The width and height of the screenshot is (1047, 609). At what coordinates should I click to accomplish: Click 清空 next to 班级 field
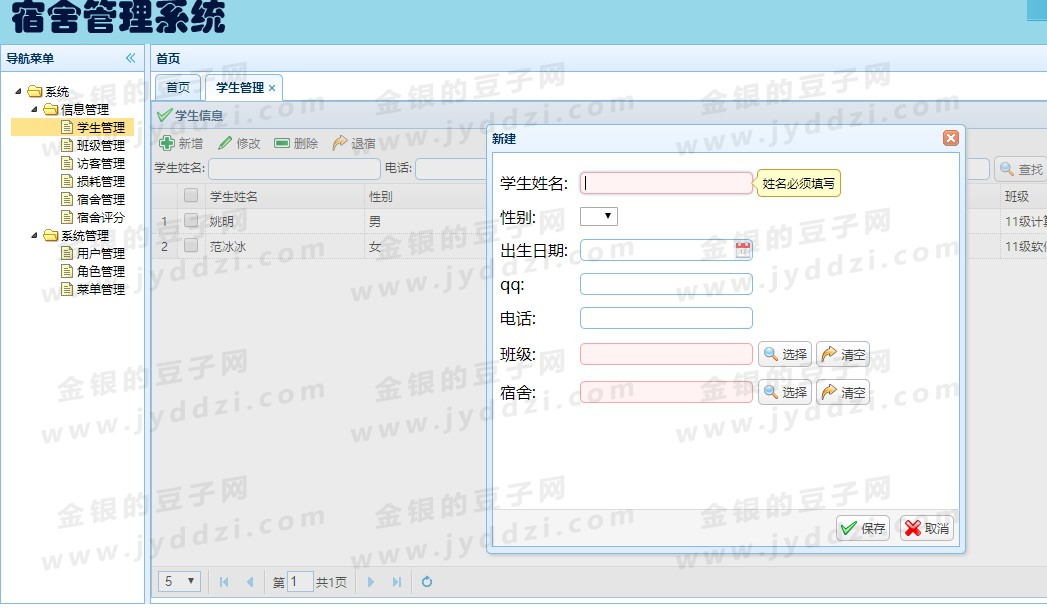pos(843,354)
